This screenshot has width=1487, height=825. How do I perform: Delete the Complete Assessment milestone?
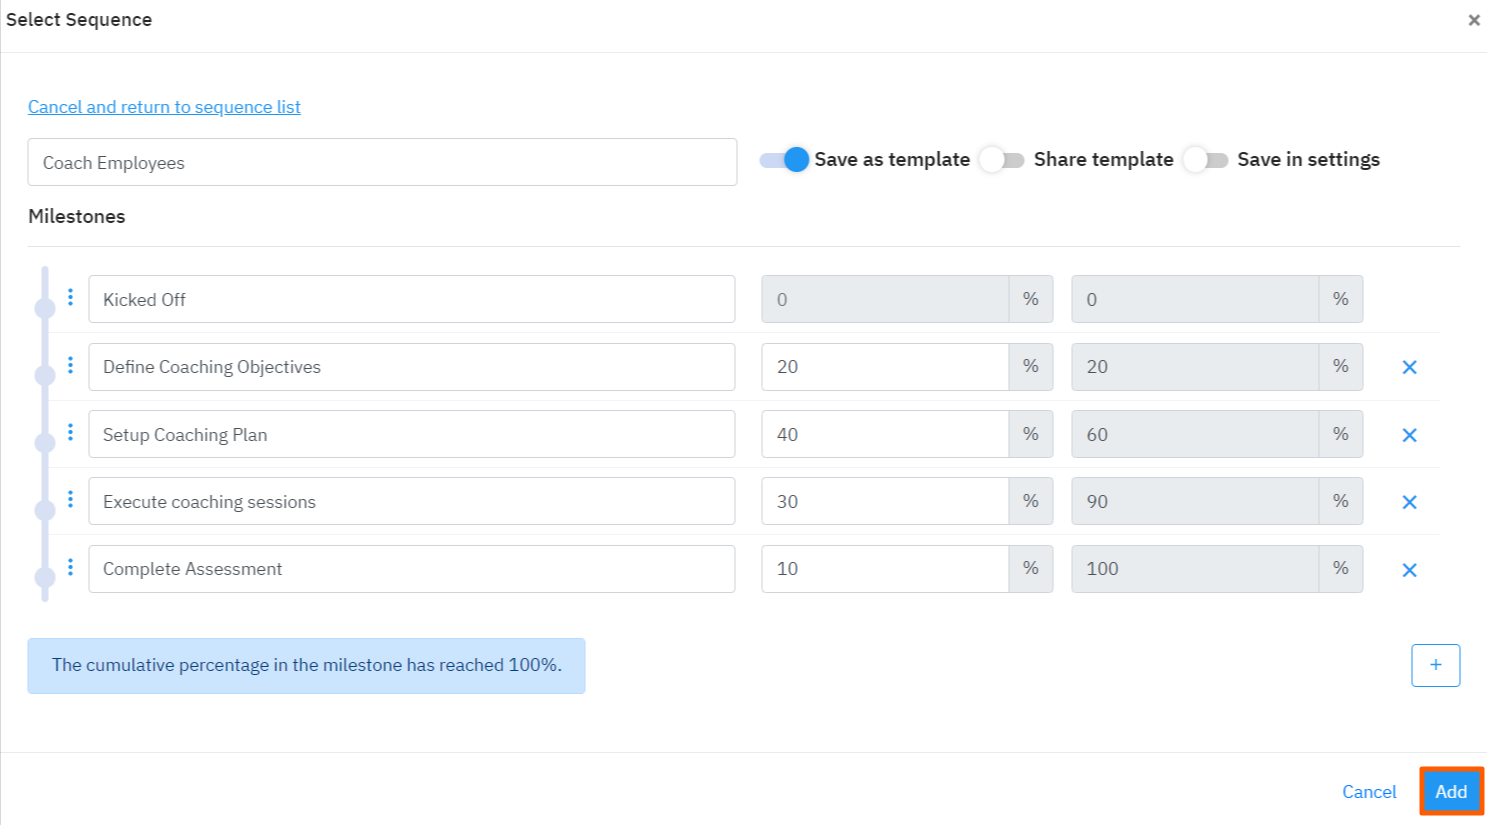(x=1409, y=569)
